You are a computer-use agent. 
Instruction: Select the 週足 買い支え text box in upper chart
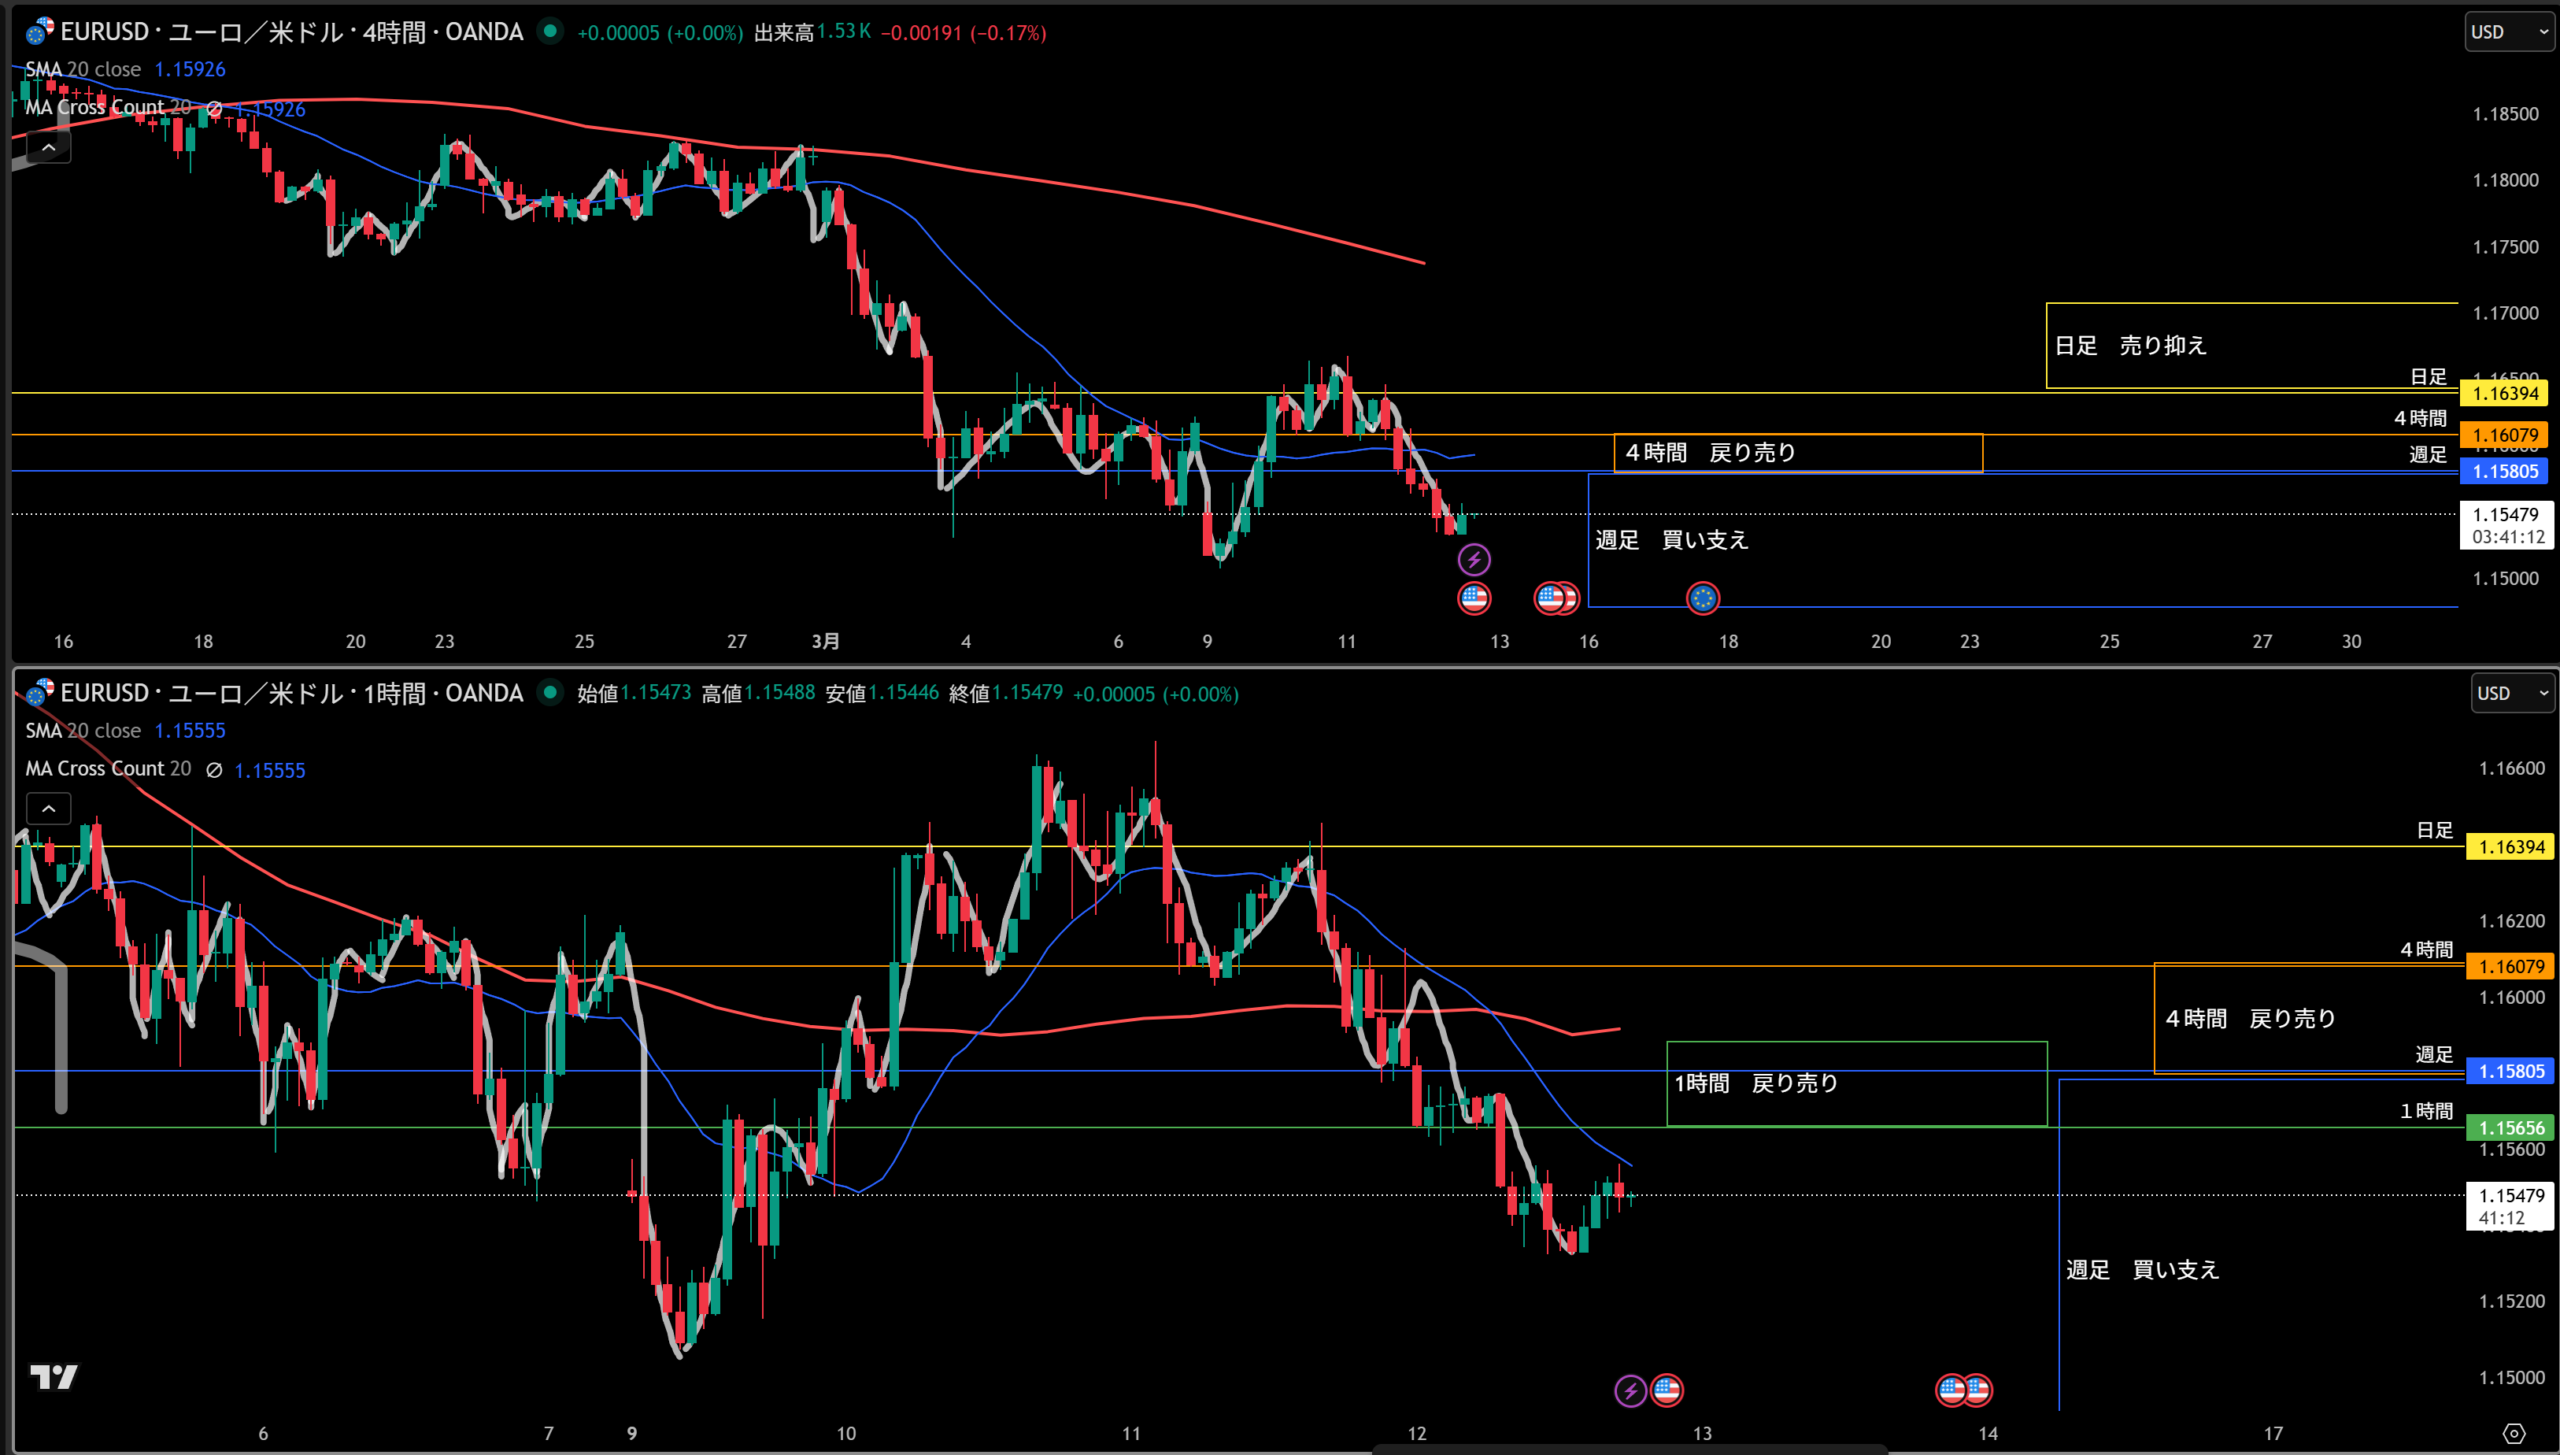(x=1671, y=540)
